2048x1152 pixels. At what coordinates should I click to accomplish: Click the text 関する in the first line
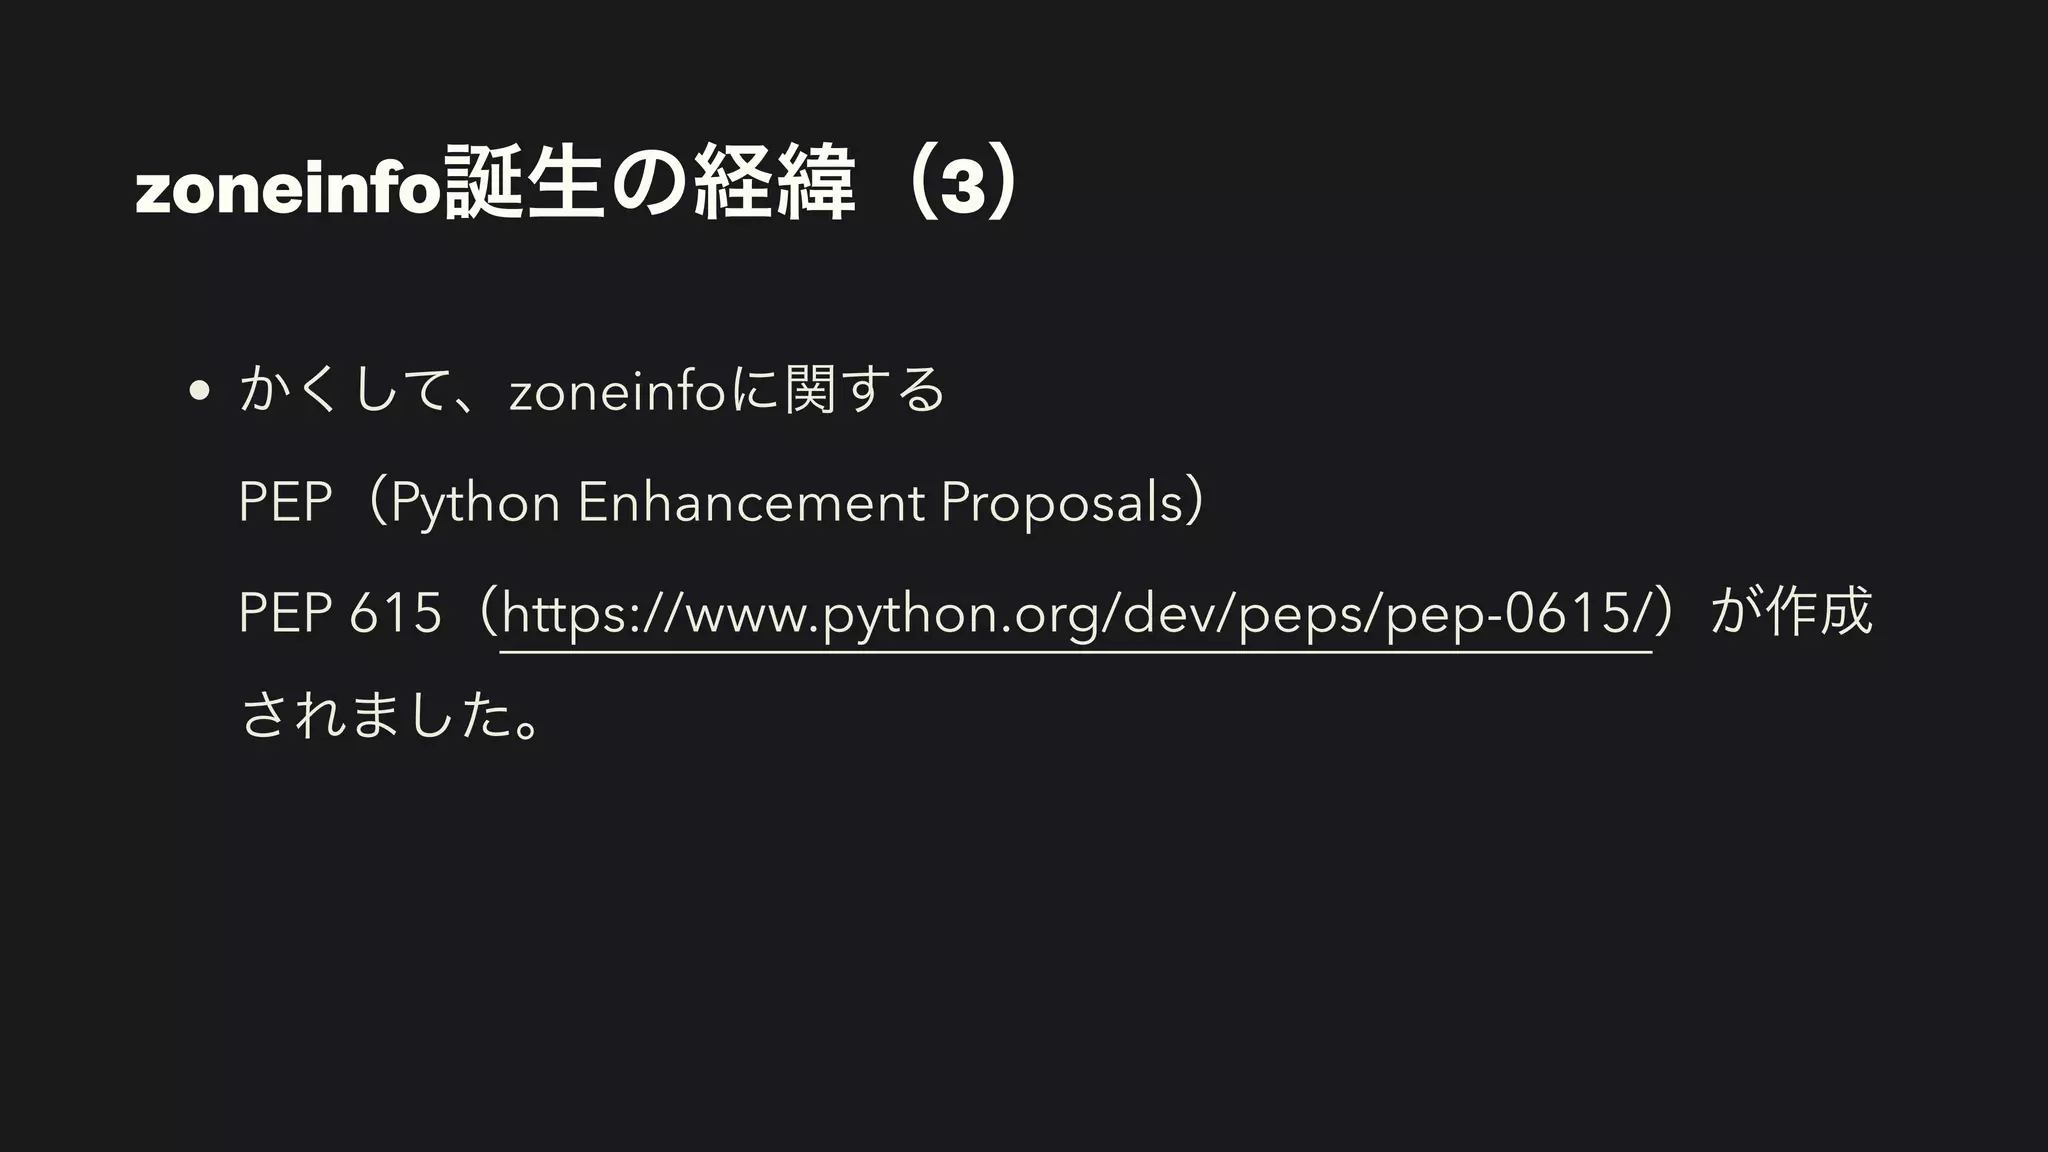[x=864, y=391]
